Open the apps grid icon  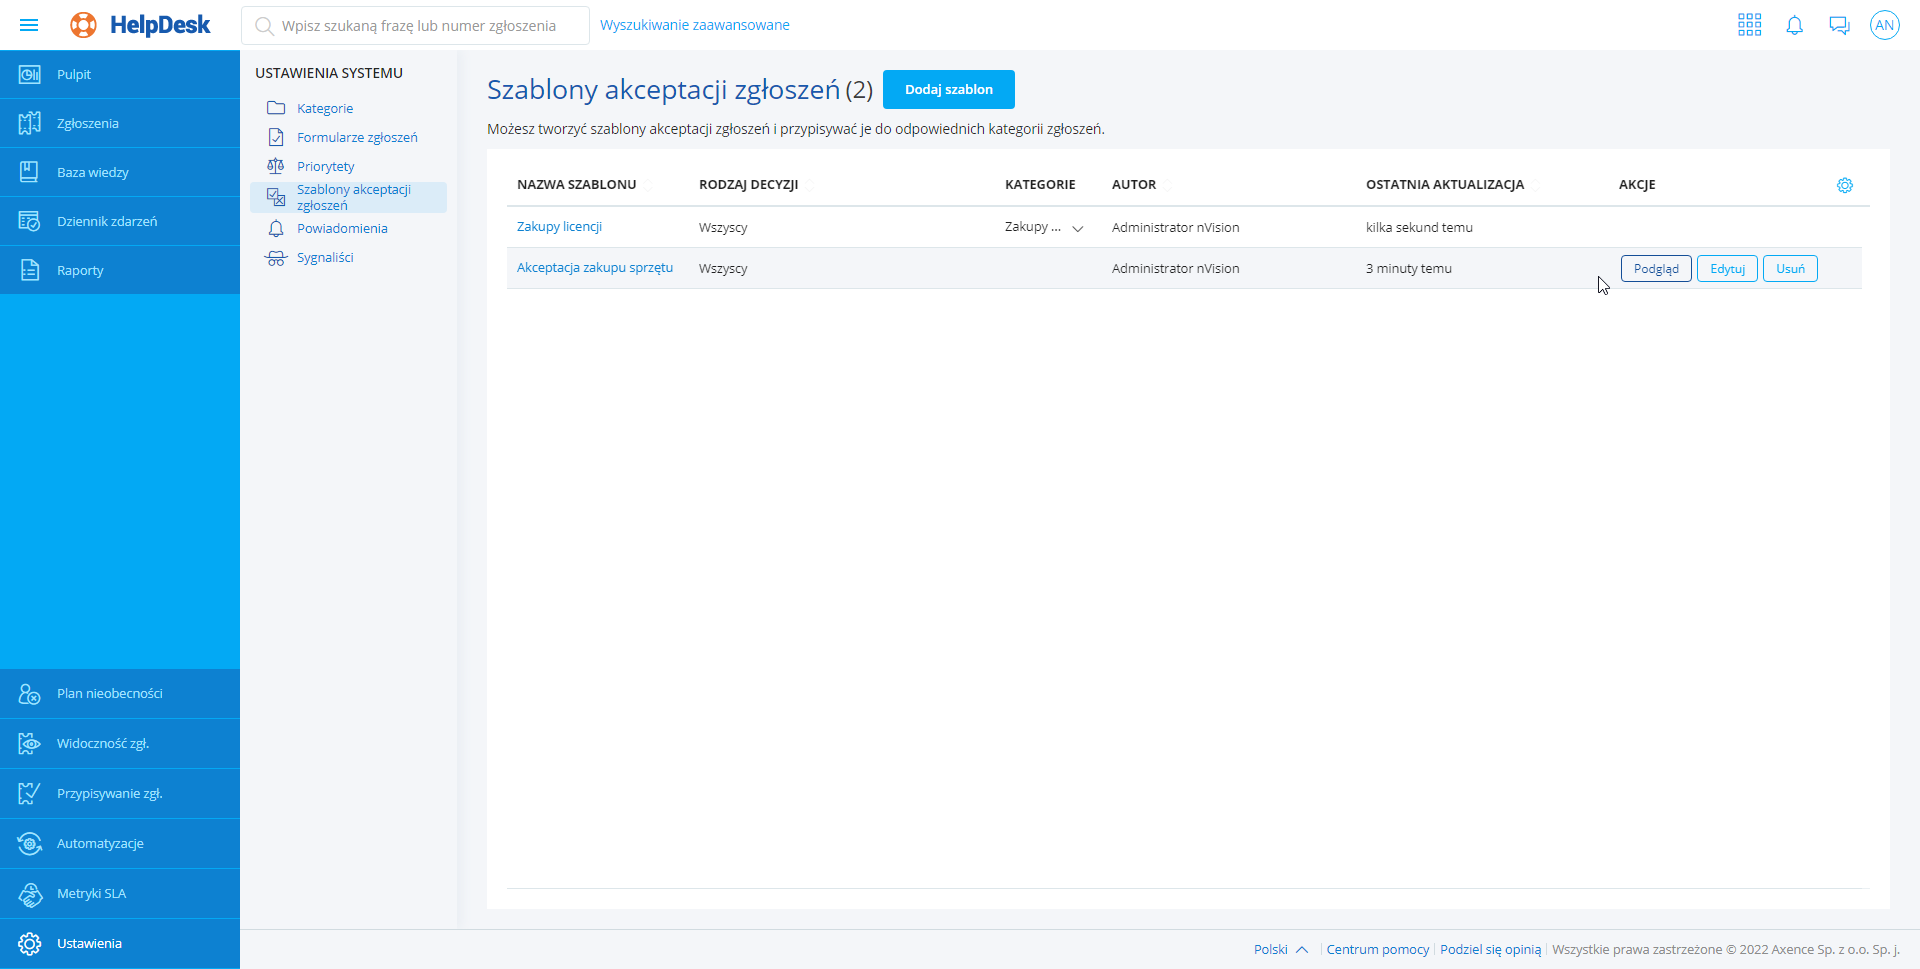coord(1749,25)
